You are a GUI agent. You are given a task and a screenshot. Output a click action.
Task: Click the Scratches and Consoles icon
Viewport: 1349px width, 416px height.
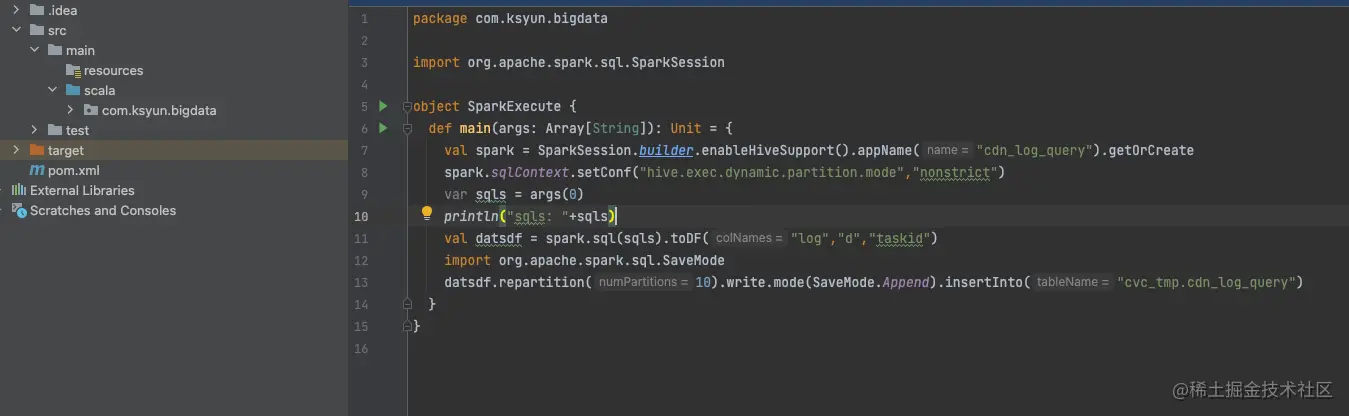click(19, 210)
